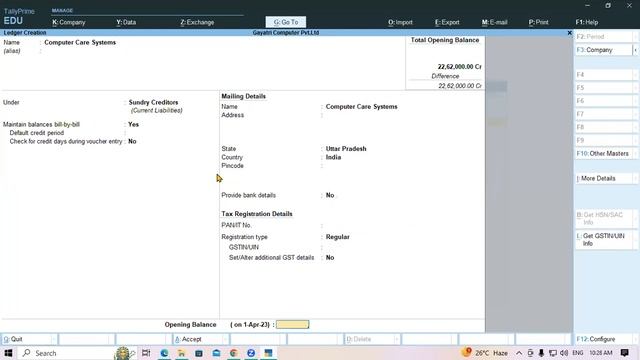Image resolution: width=640 pixels, height=360 pixels.
Task: Open the E: Export menu
Action: [447, 22]
